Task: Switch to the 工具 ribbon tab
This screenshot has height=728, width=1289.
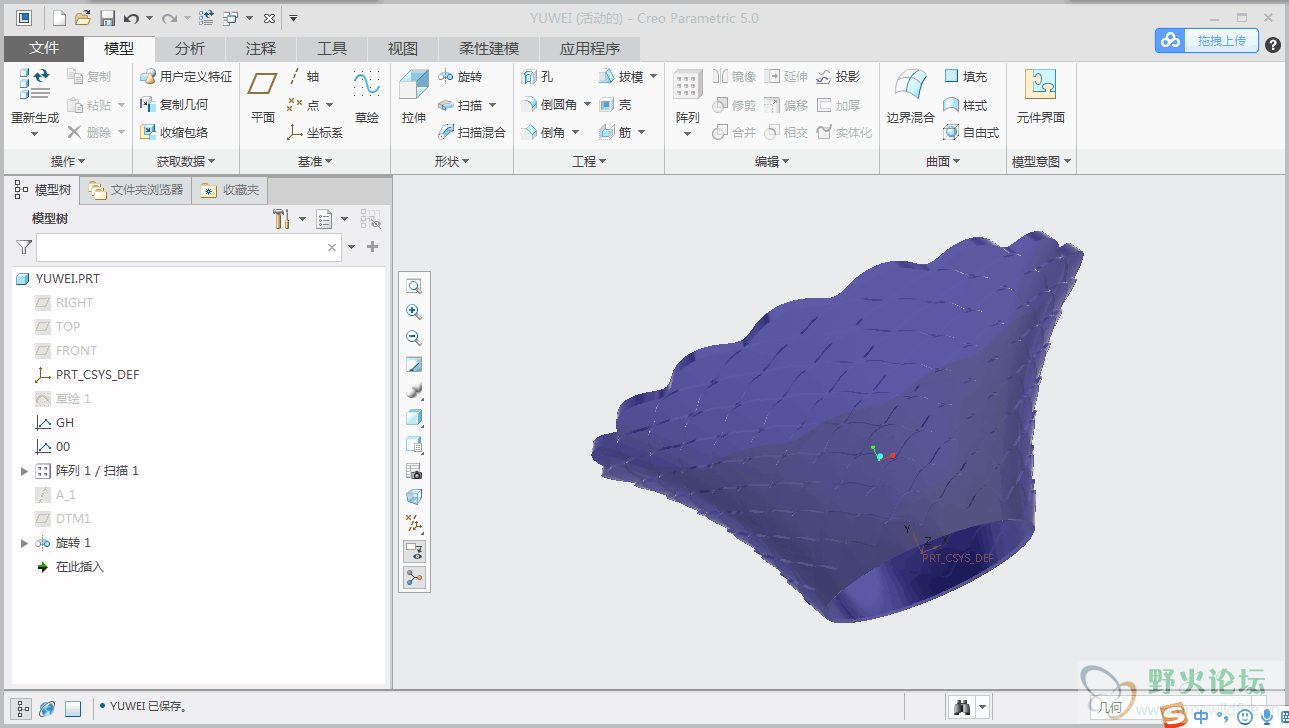Action: click(x=332, y=48)
